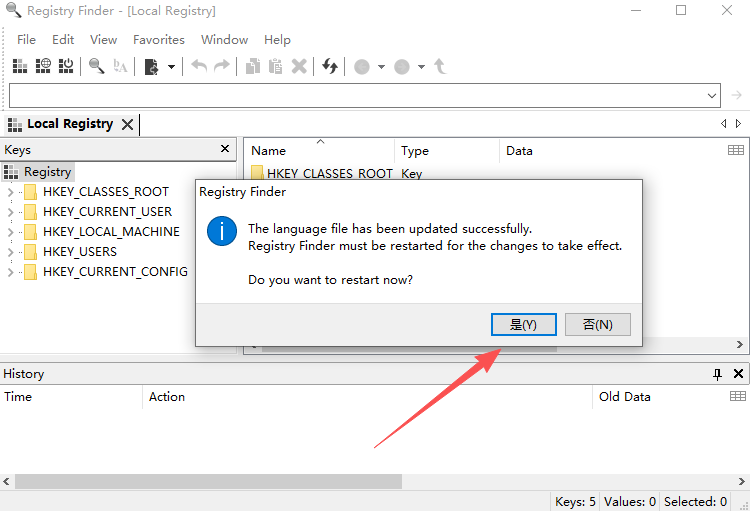
Task: Click the address bar Go arrow
Action: 737,95
